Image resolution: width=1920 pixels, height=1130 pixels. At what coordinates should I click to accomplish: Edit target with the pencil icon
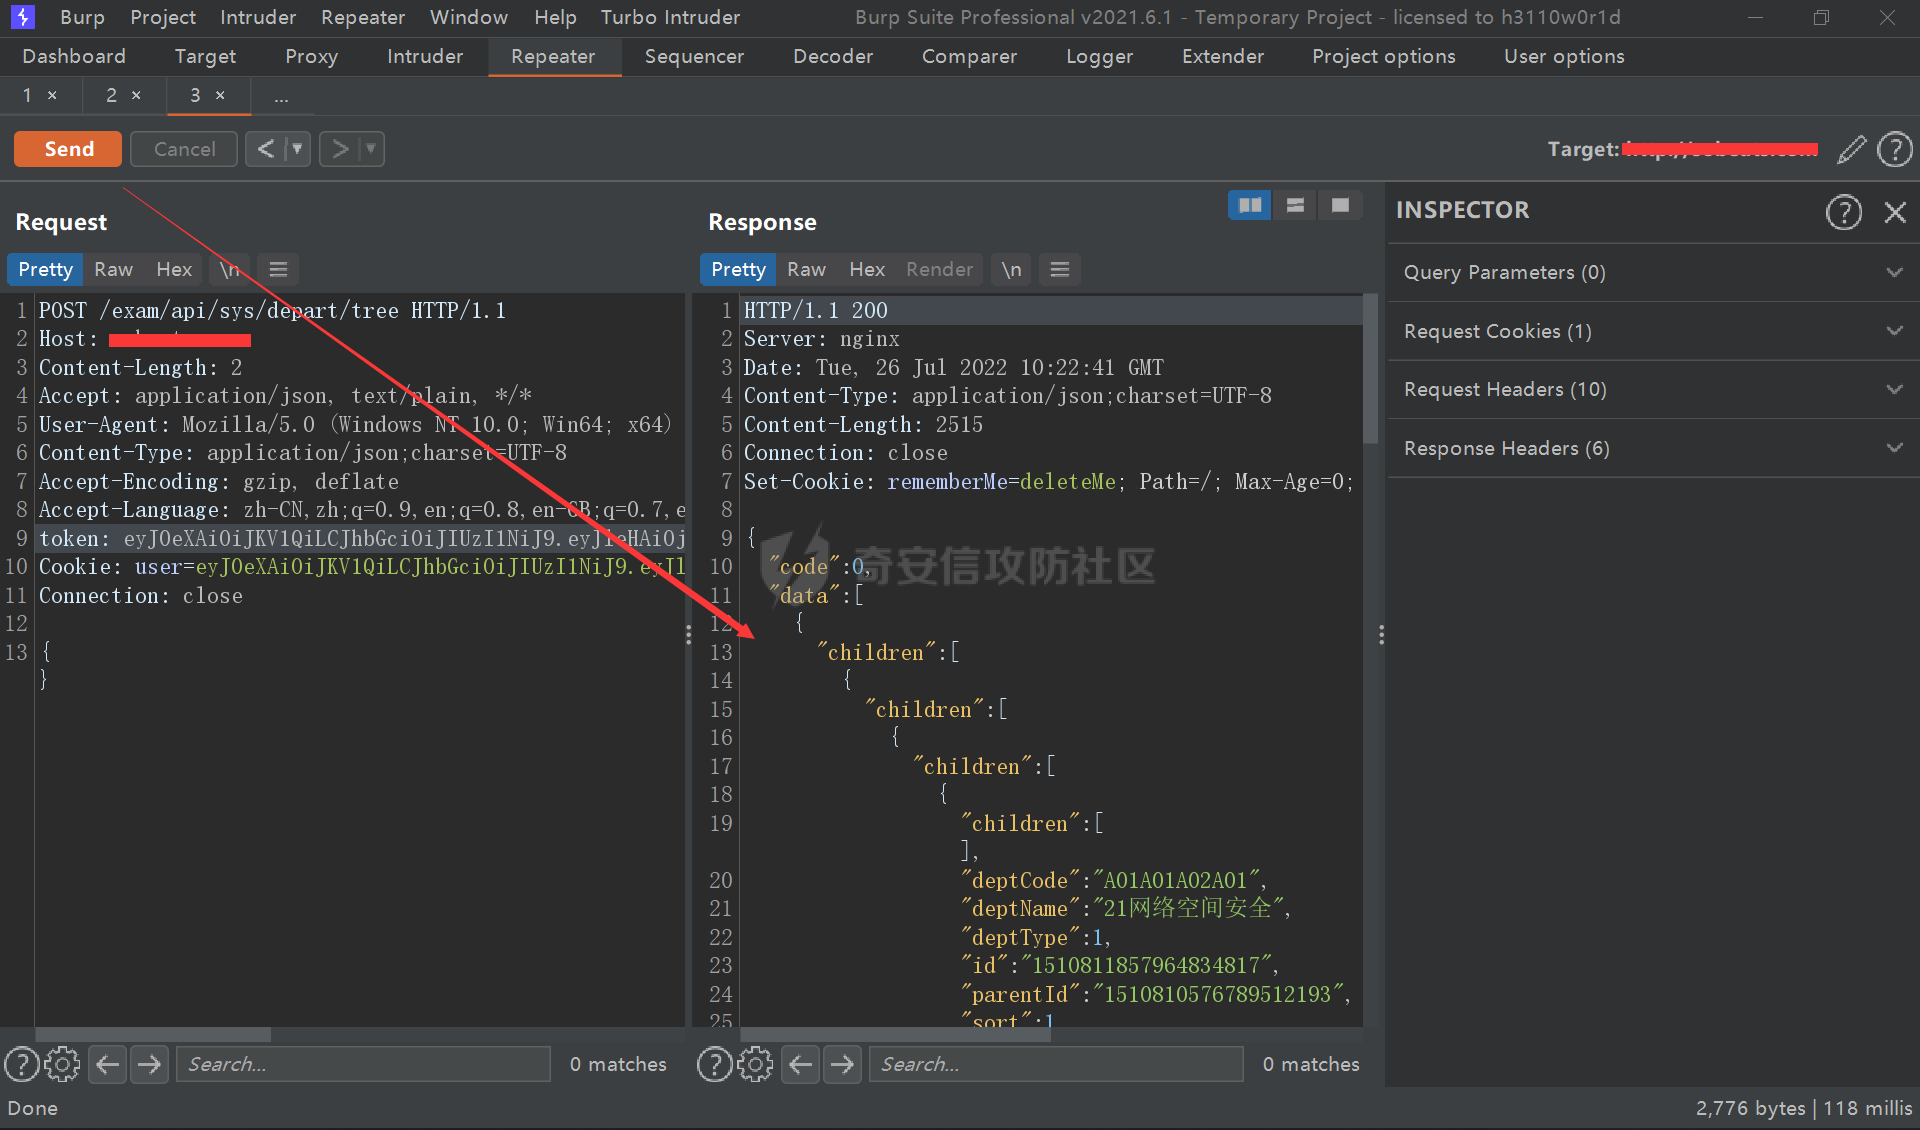coord(1851,150)
